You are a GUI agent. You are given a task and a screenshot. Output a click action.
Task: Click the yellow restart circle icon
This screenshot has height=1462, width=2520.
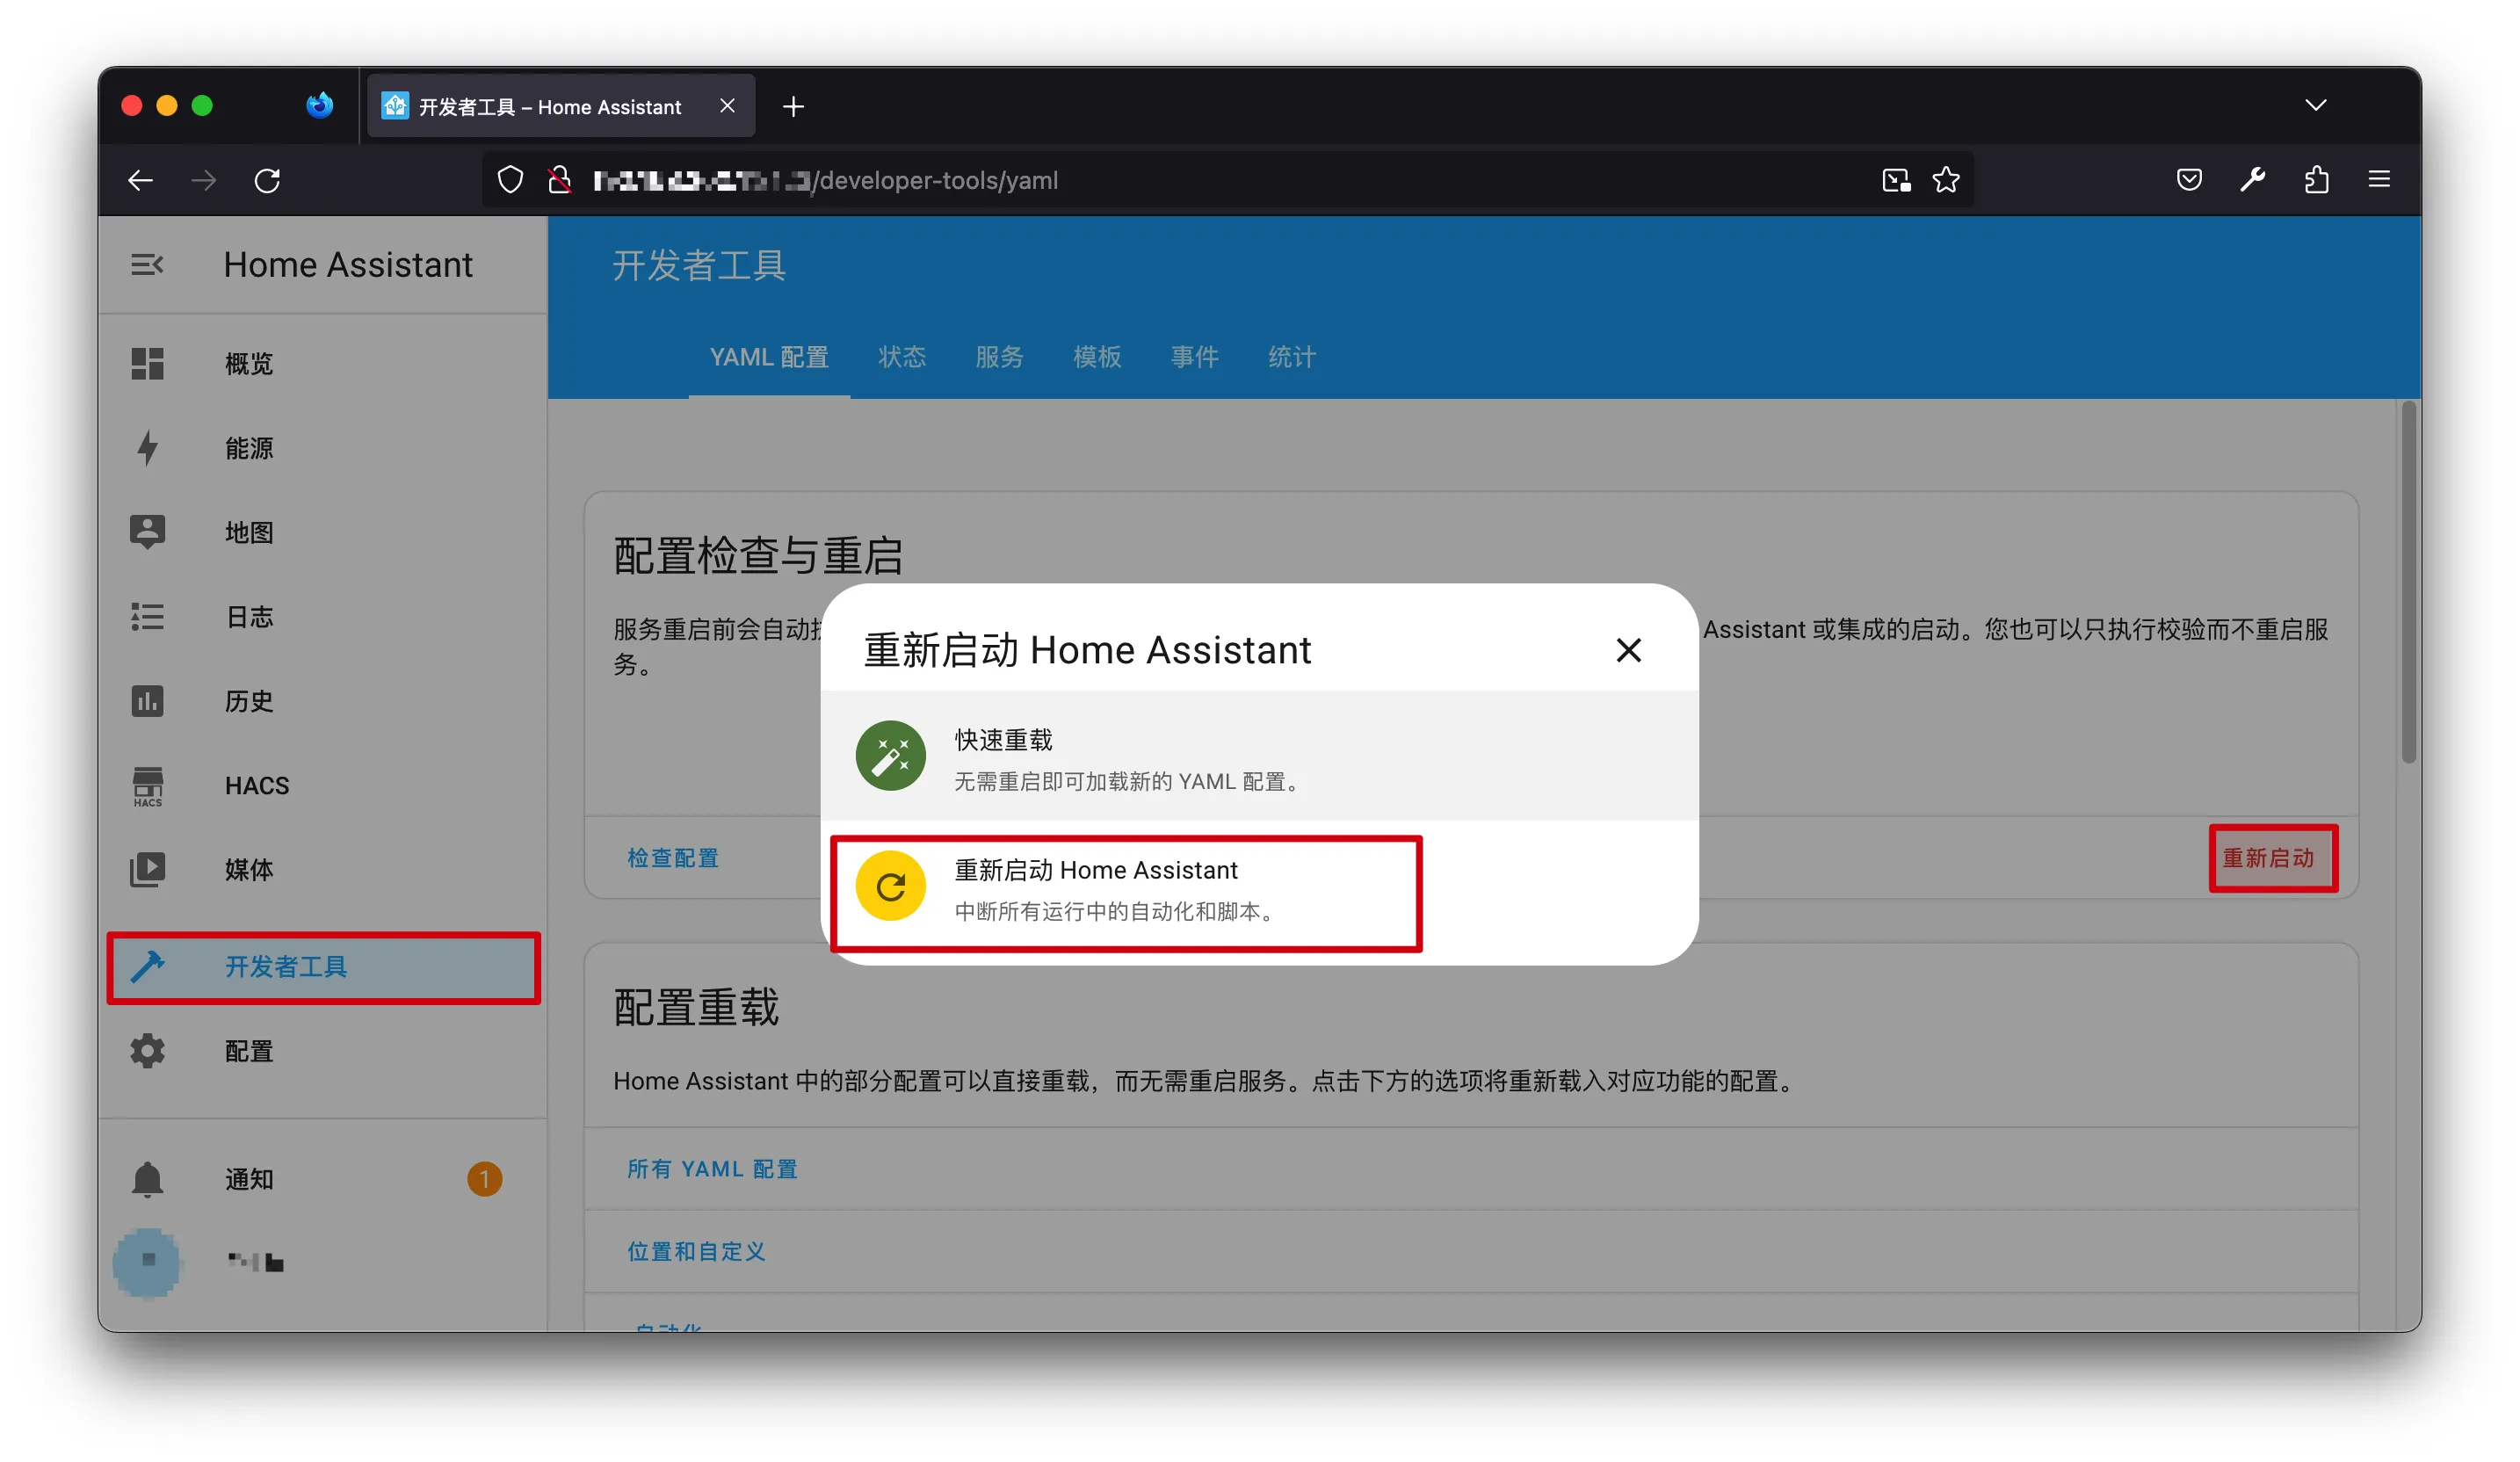890,886
